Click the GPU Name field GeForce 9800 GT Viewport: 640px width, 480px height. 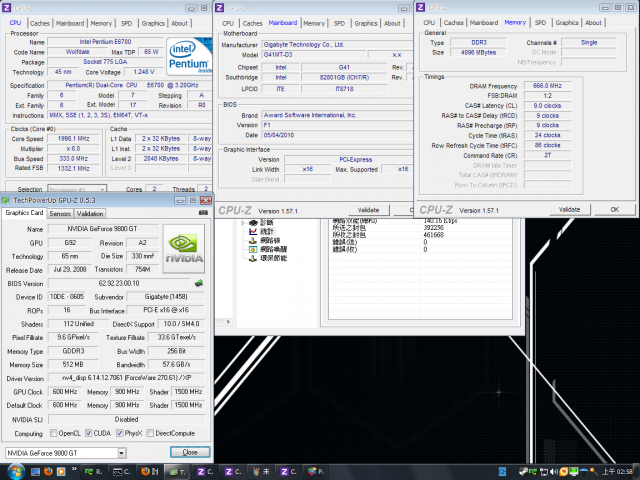point(103,229)
